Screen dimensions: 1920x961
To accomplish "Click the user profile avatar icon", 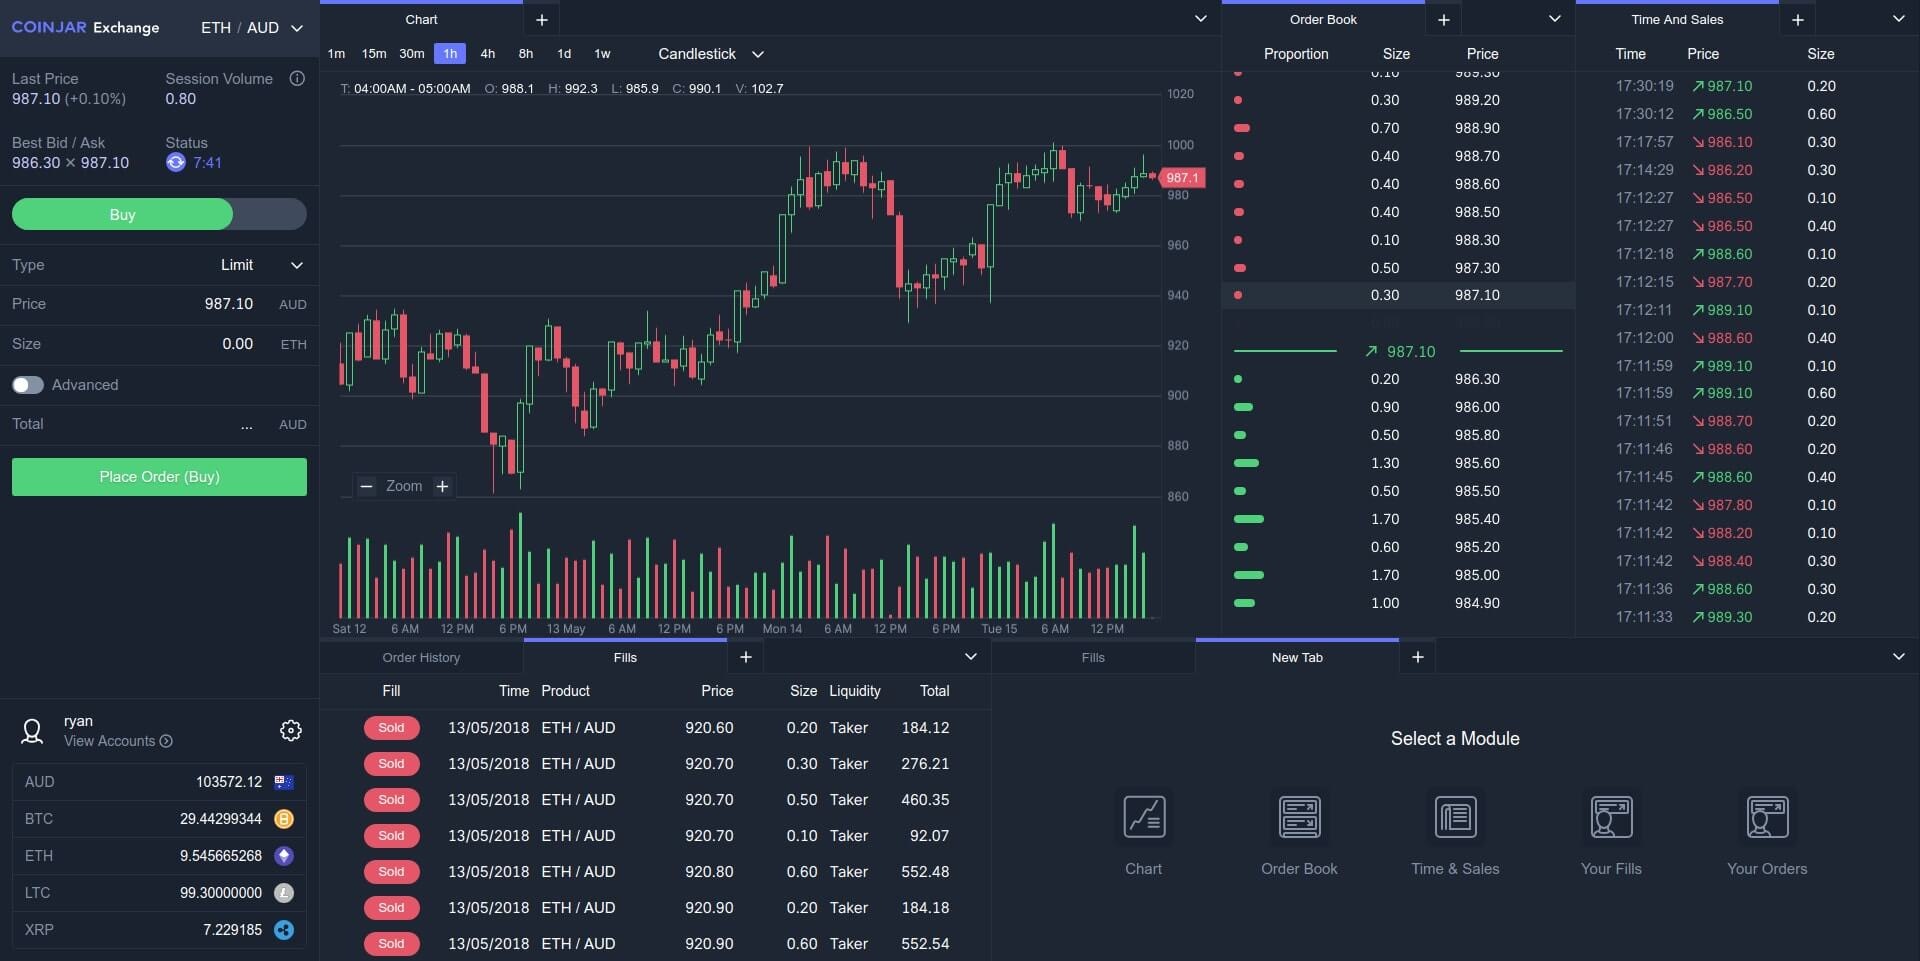I will [32, 731].
